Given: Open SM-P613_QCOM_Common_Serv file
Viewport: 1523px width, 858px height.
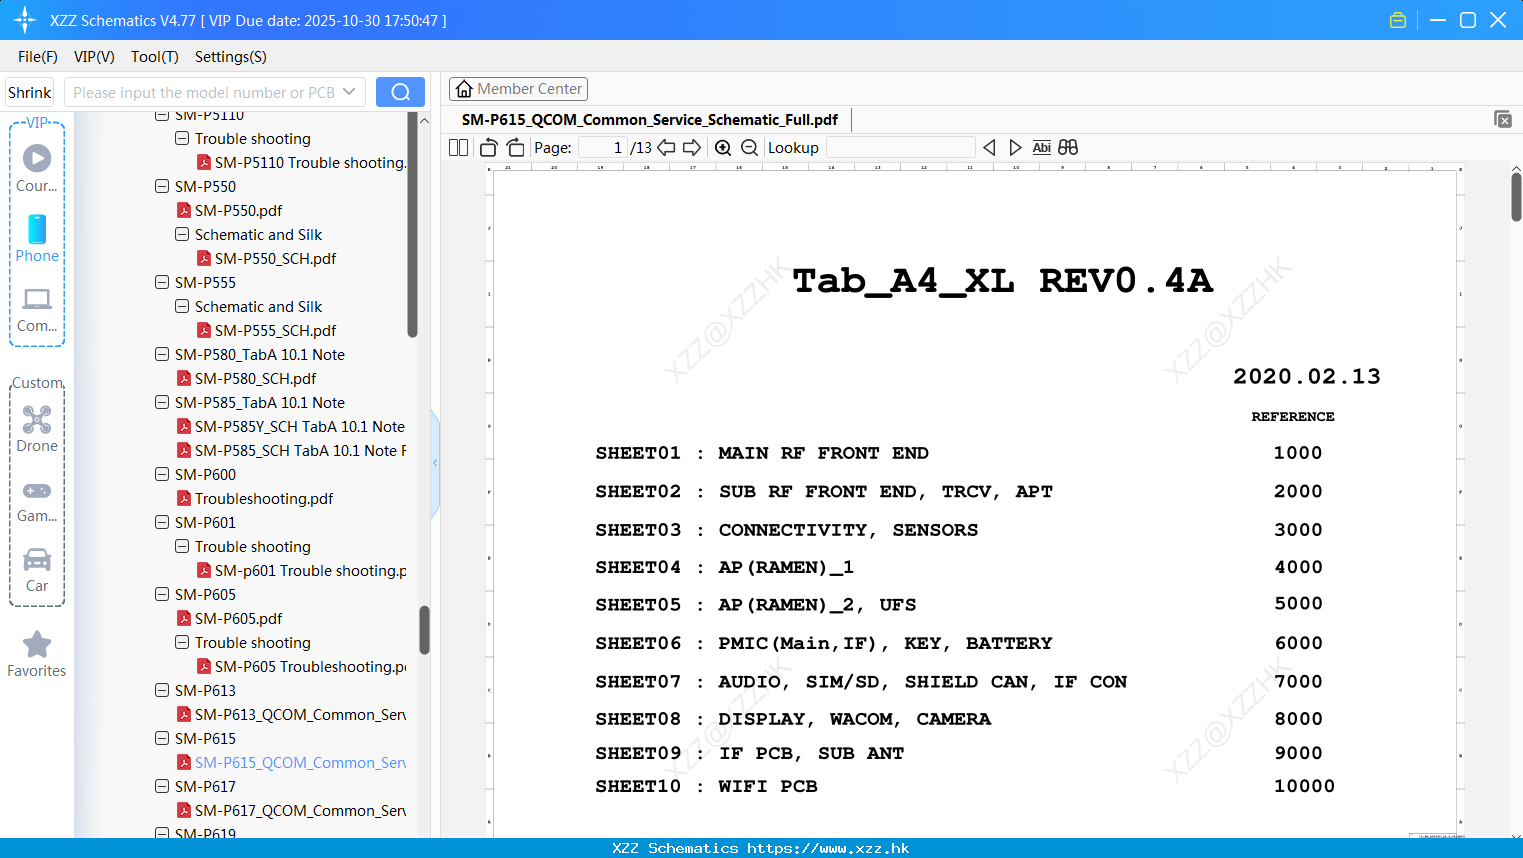Looking at the screenshot, I should 292,714.
